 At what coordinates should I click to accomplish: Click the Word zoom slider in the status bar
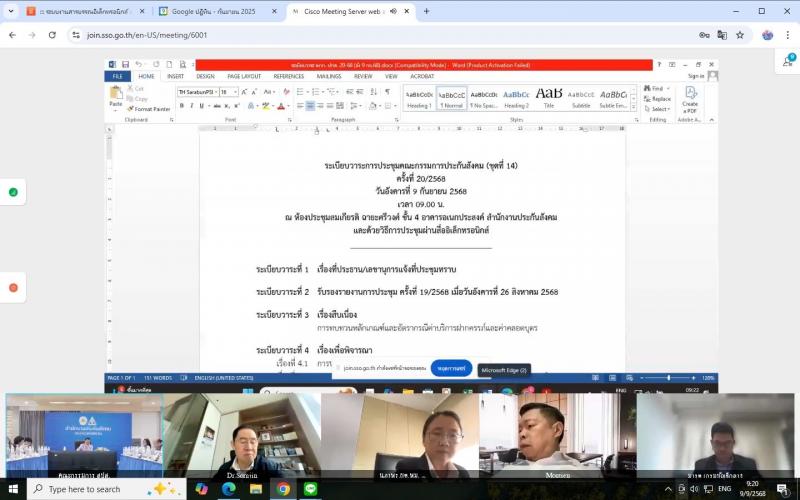click(x=668, y=378)
